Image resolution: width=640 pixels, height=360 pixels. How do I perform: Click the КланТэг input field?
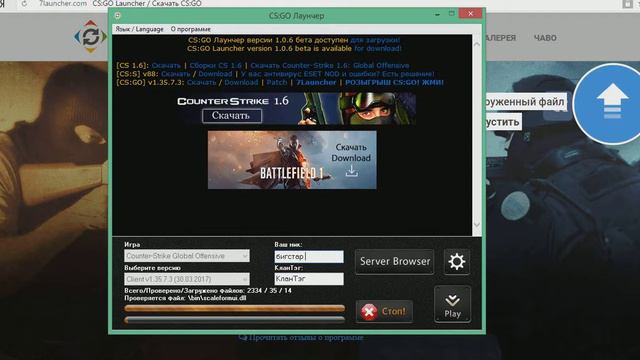point(309,279)
